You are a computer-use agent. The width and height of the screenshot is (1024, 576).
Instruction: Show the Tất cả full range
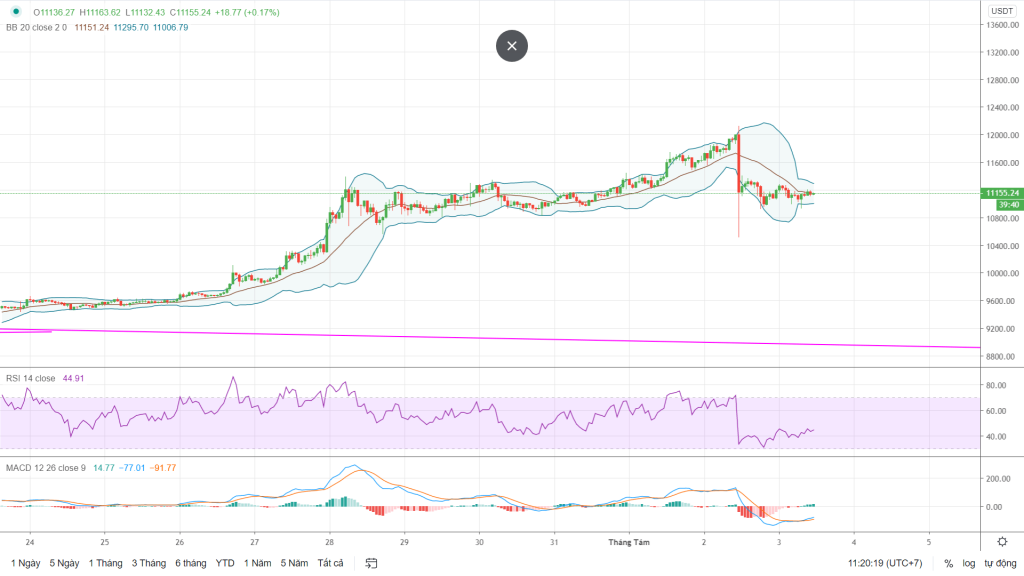(x=330, y=563)
